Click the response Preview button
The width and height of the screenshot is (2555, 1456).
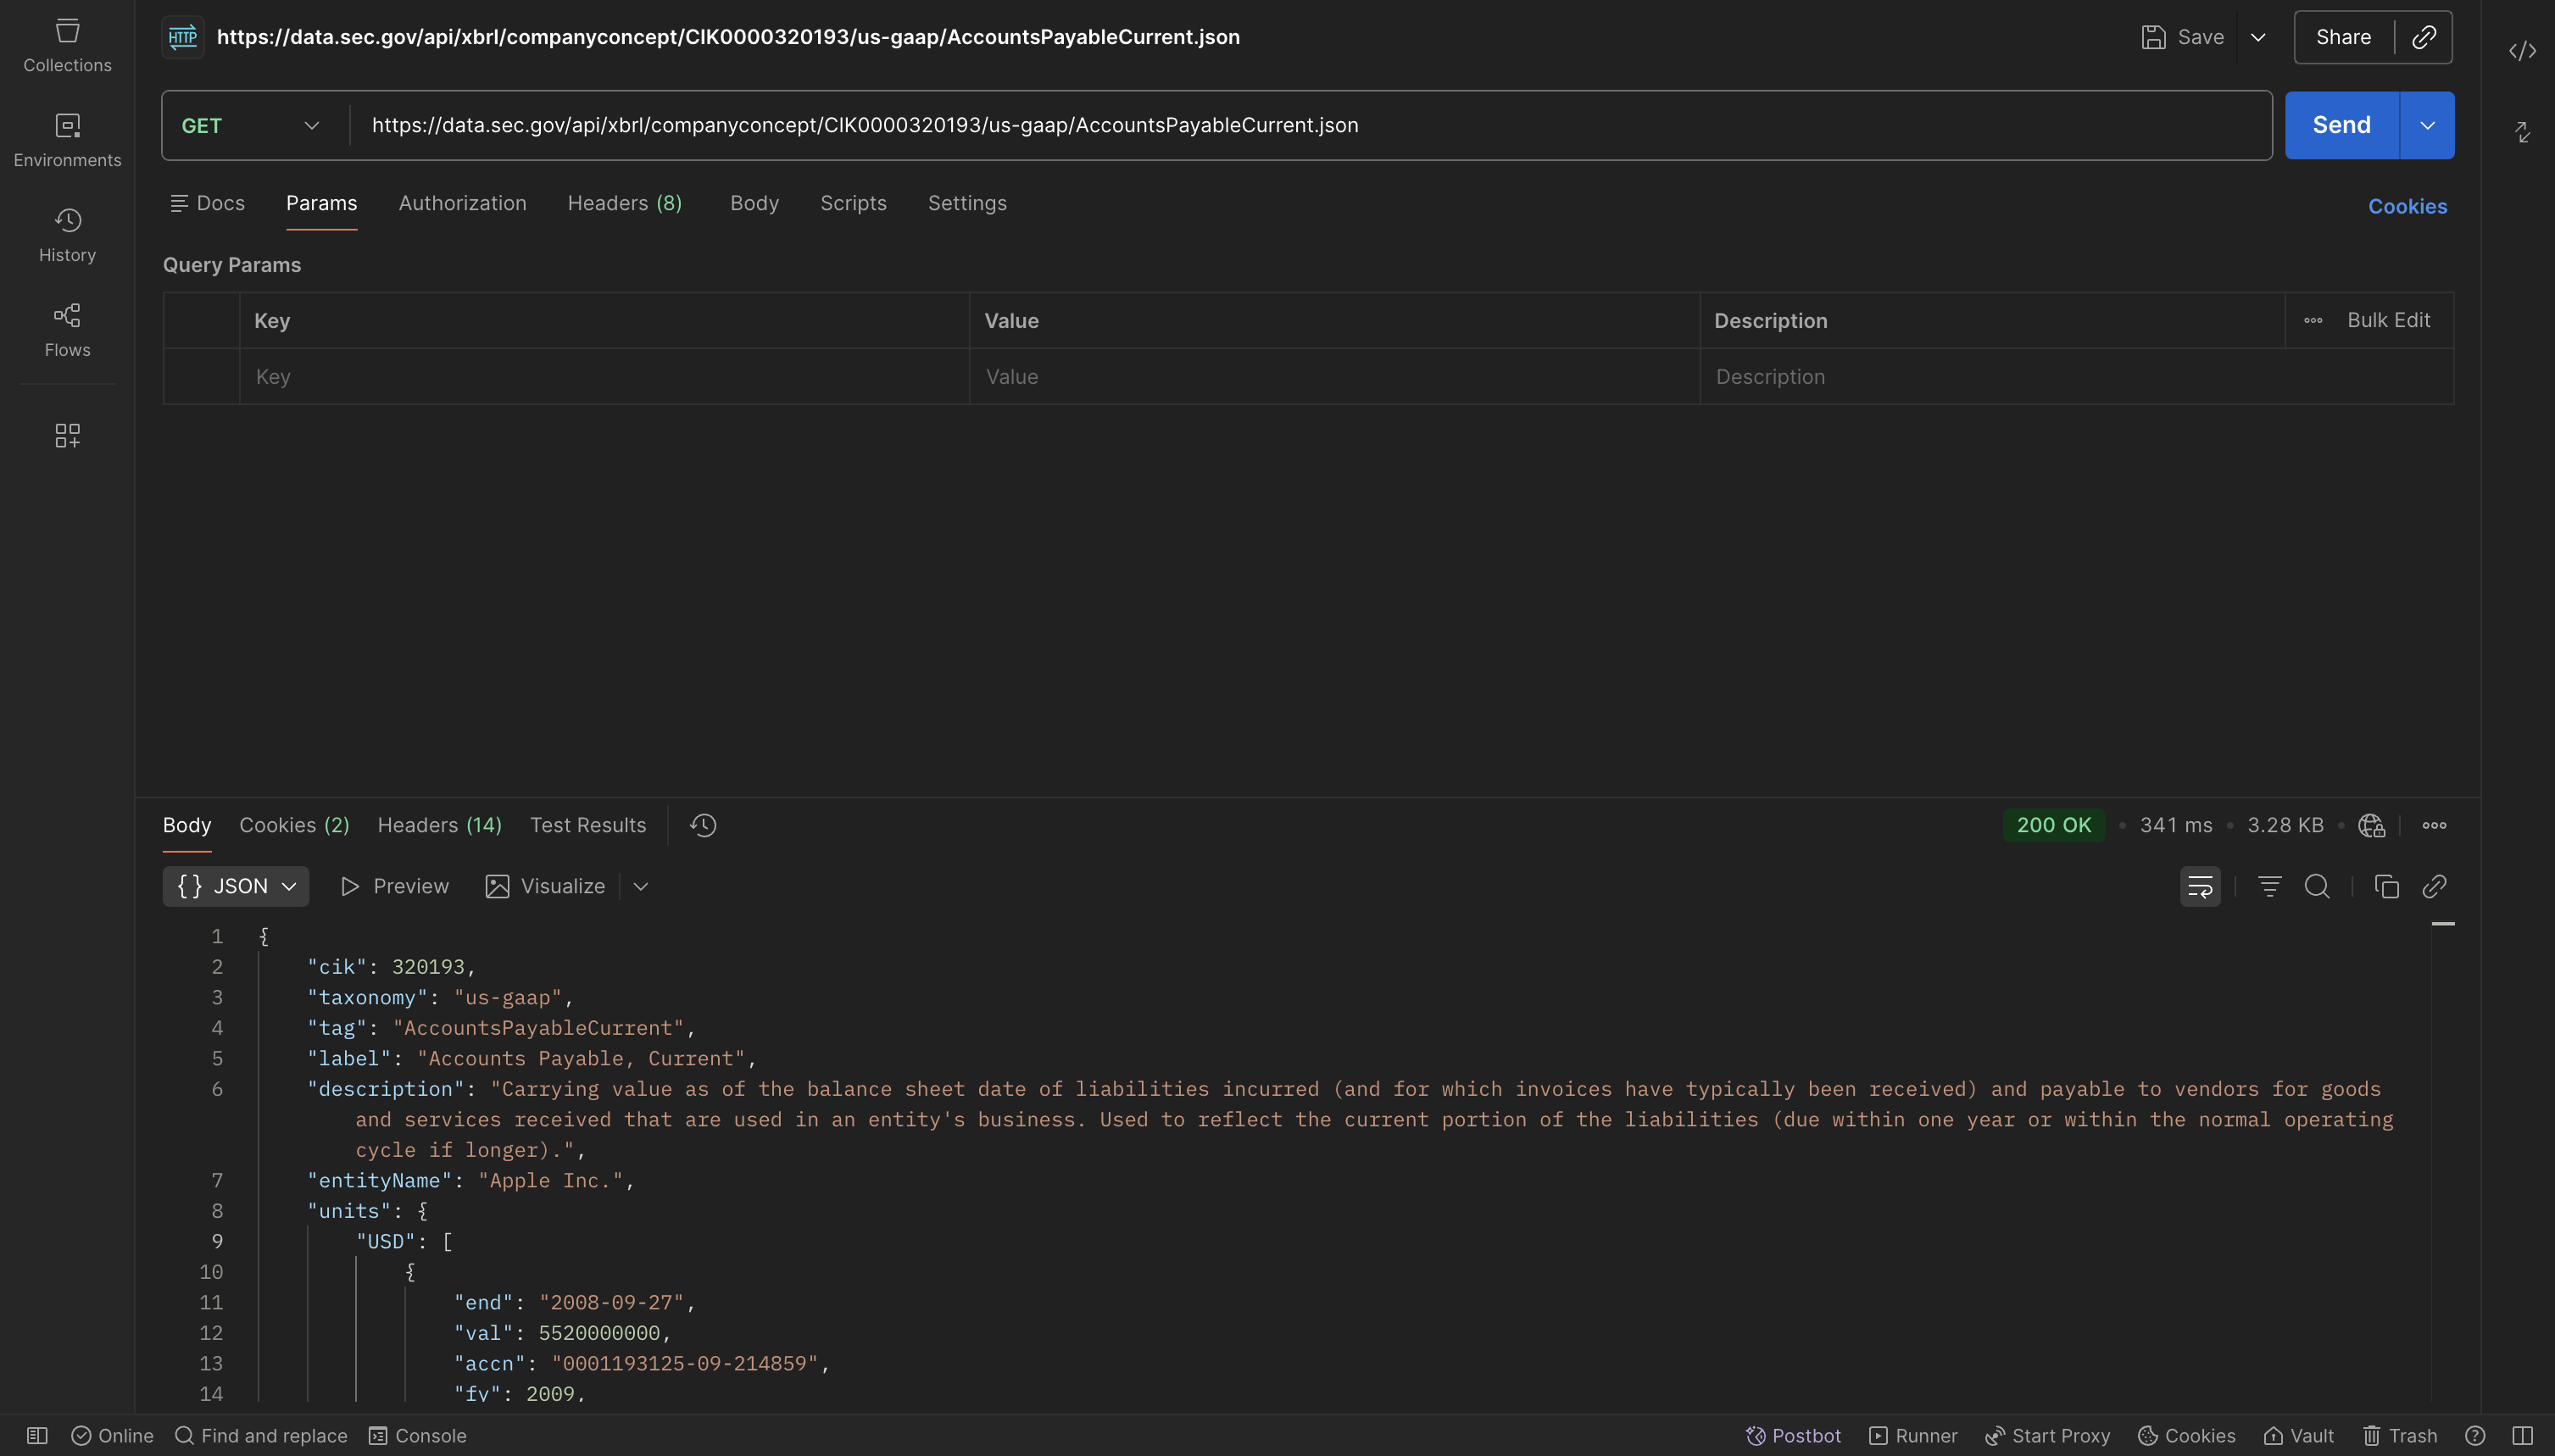click(x=395, y=886)
